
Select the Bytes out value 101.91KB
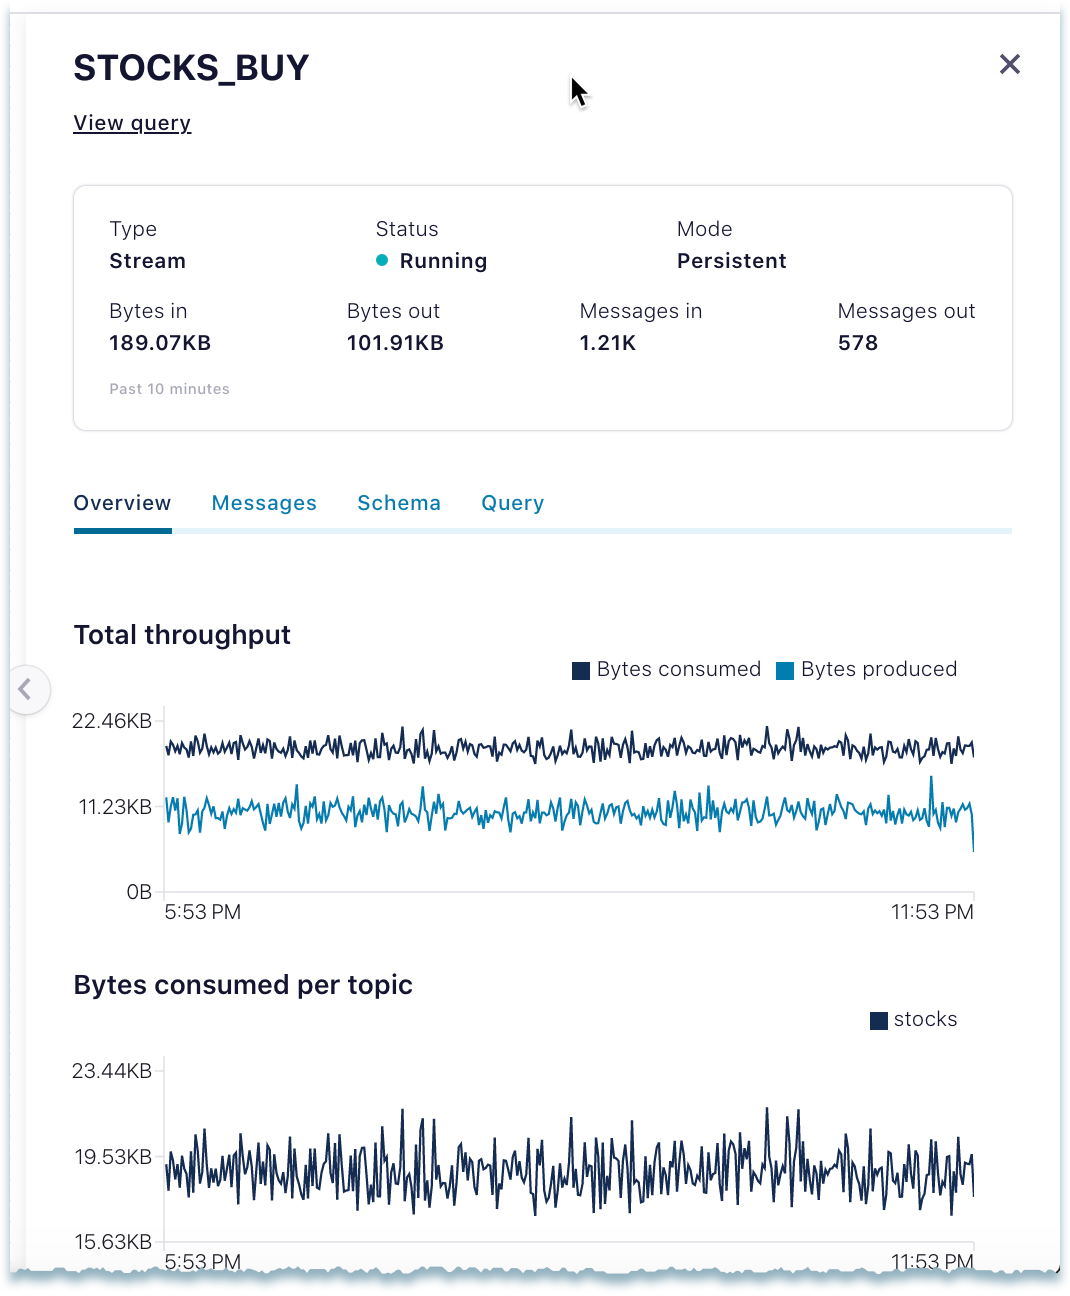[x=395, y=343]
